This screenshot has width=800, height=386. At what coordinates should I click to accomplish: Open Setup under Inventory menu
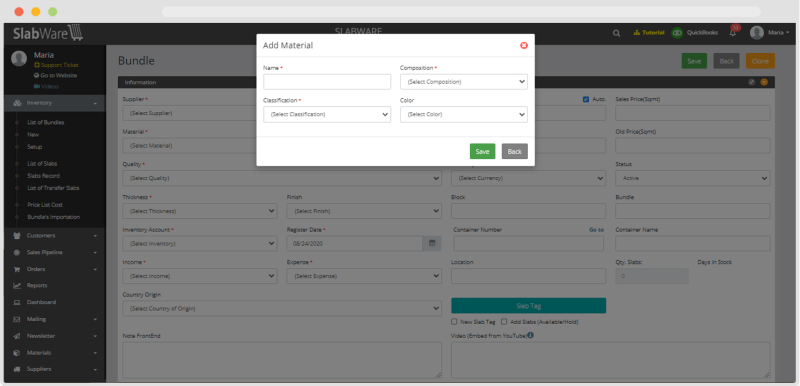35,147
